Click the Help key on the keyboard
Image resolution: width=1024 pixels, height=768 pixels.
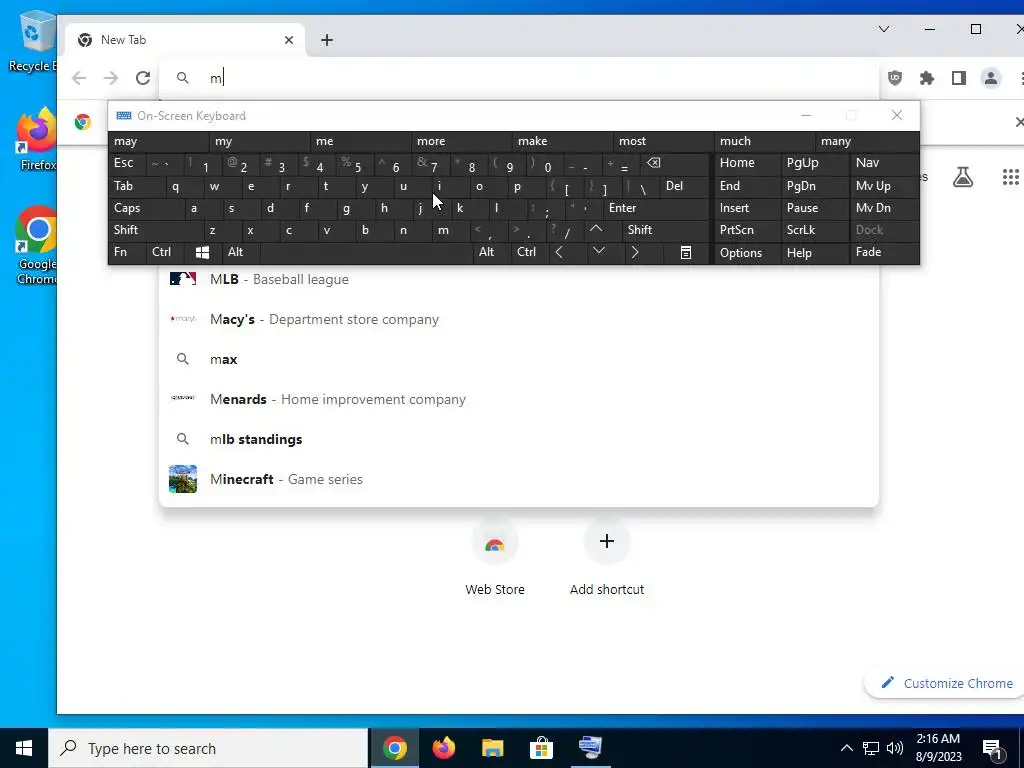point(815,253)
